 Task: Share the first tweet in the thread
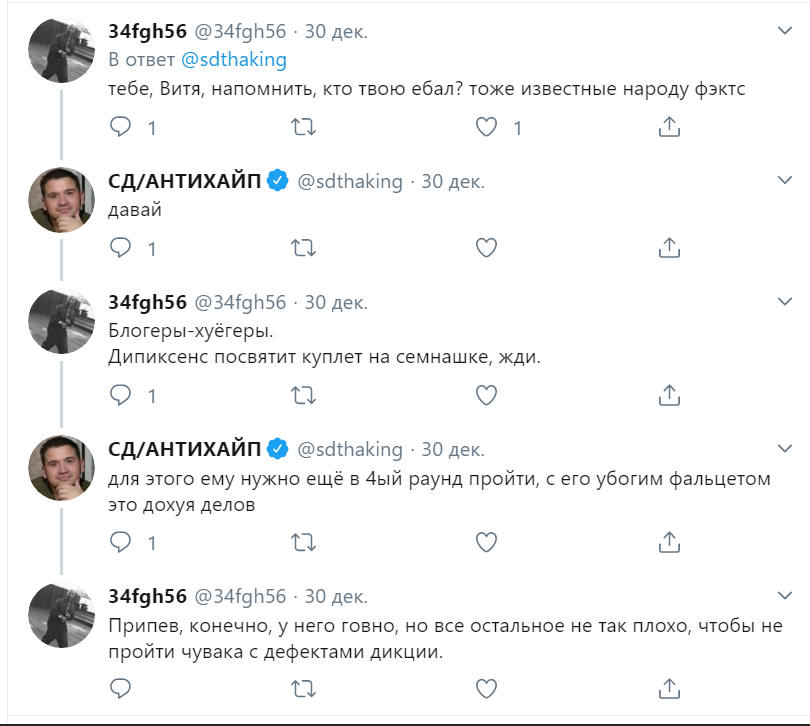(670, 127)
